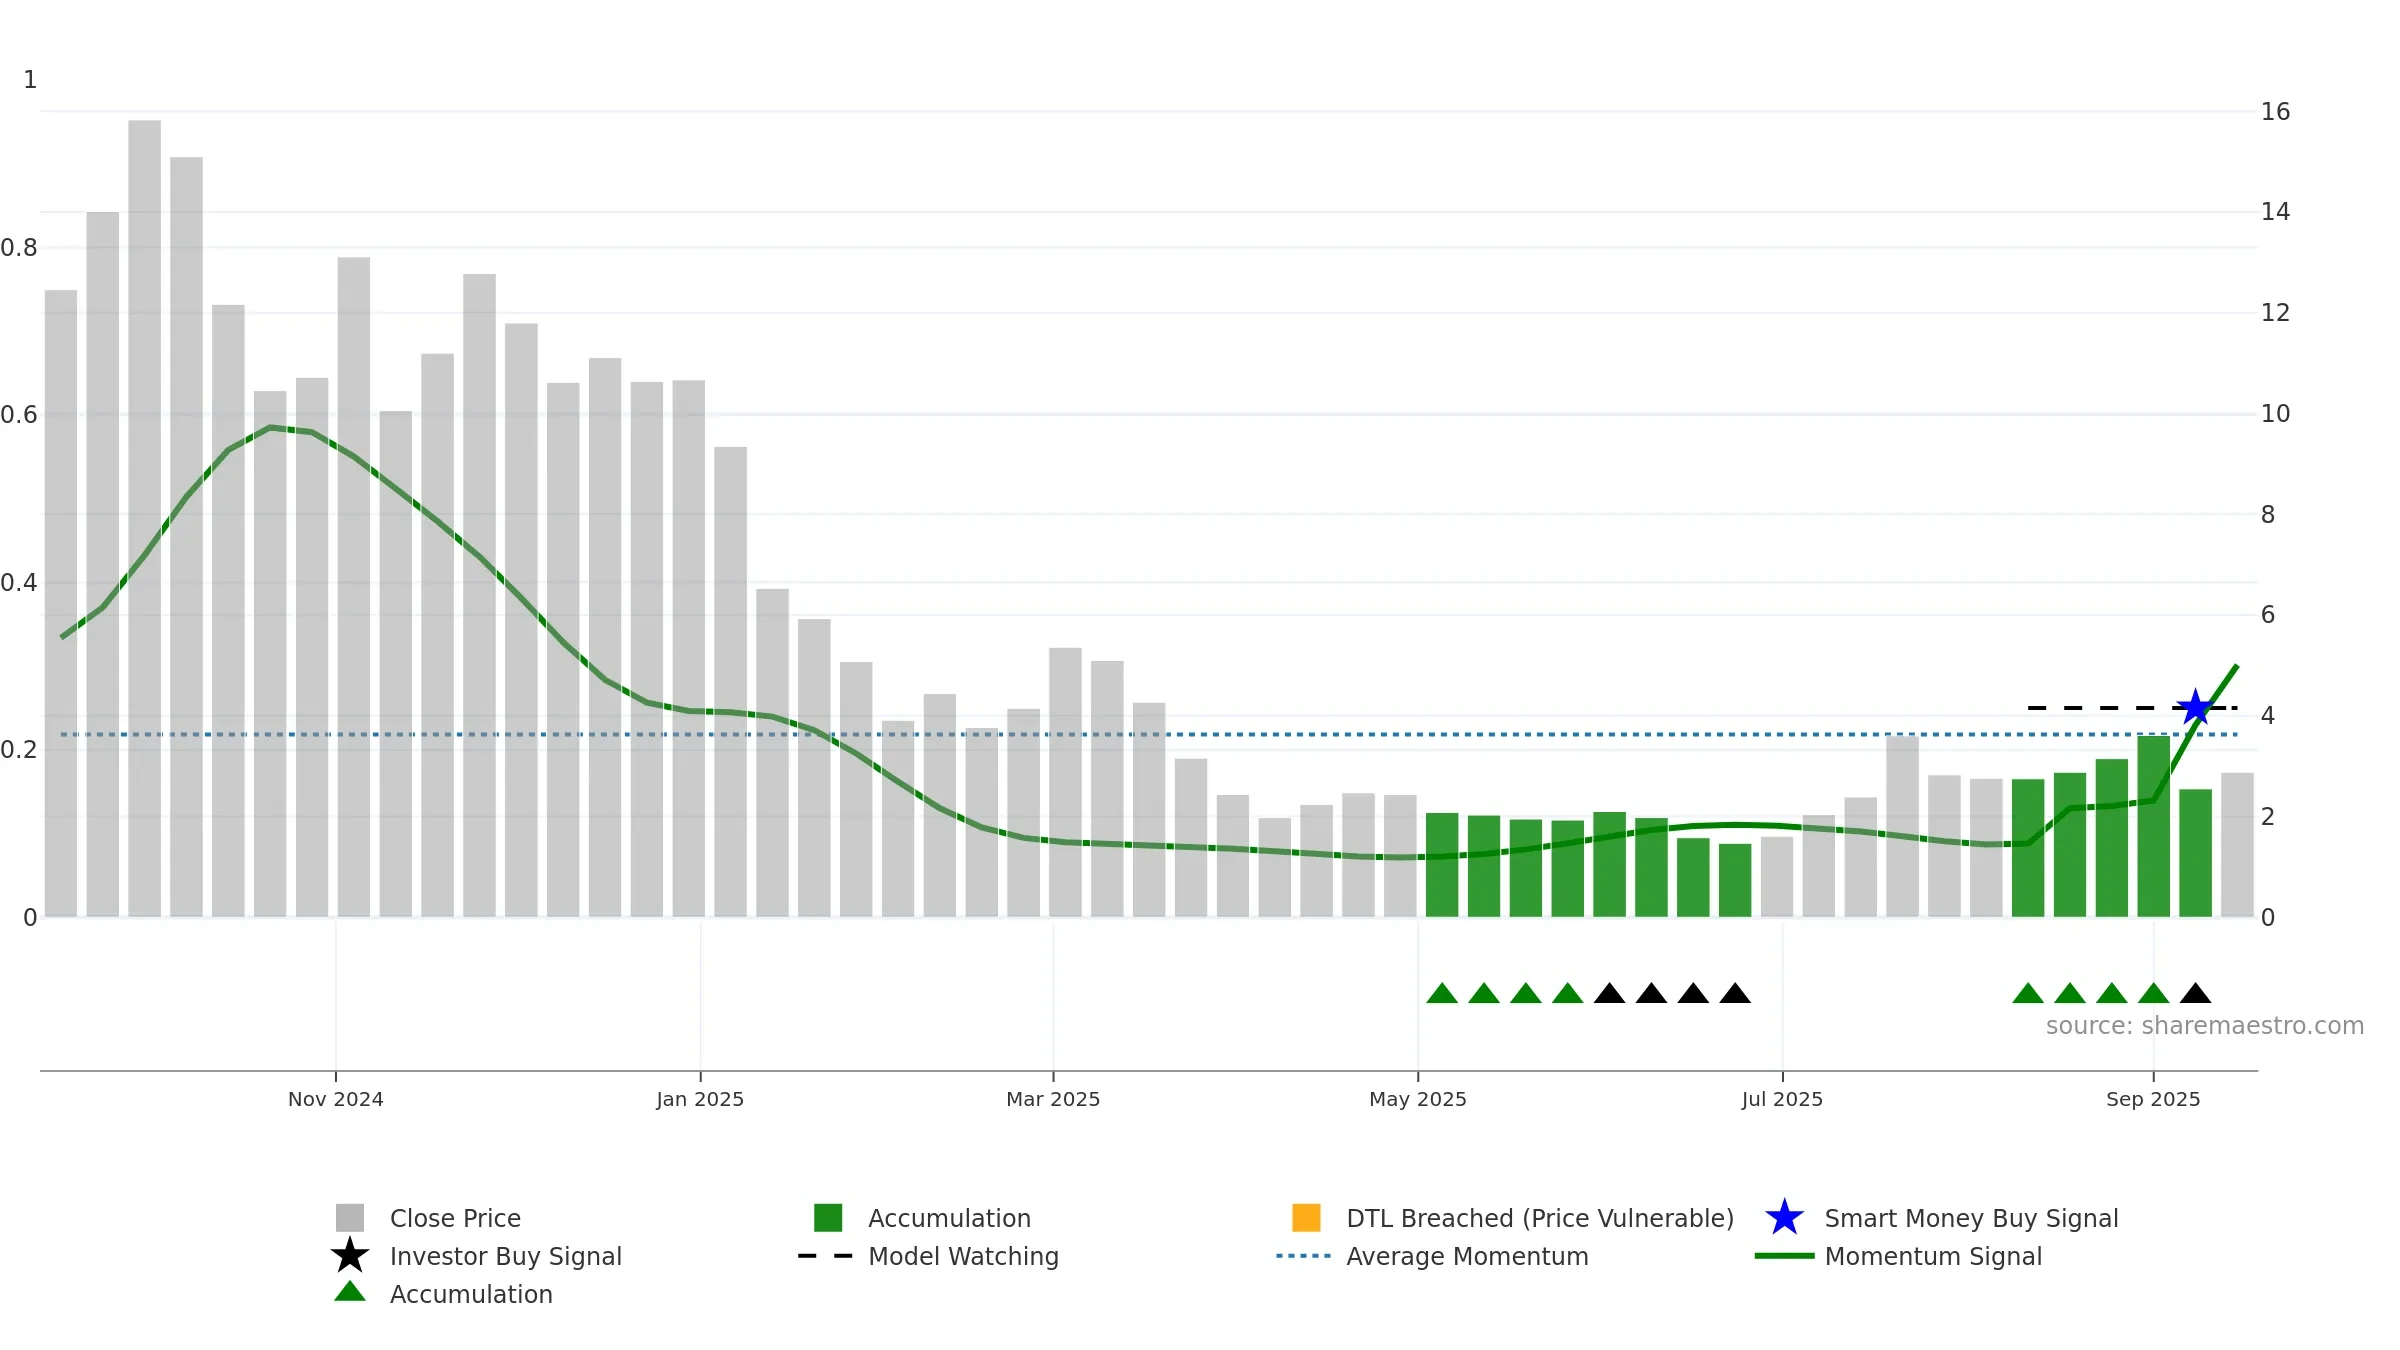Click the tallest green accumulation bar near Sep 2025

2154,826
